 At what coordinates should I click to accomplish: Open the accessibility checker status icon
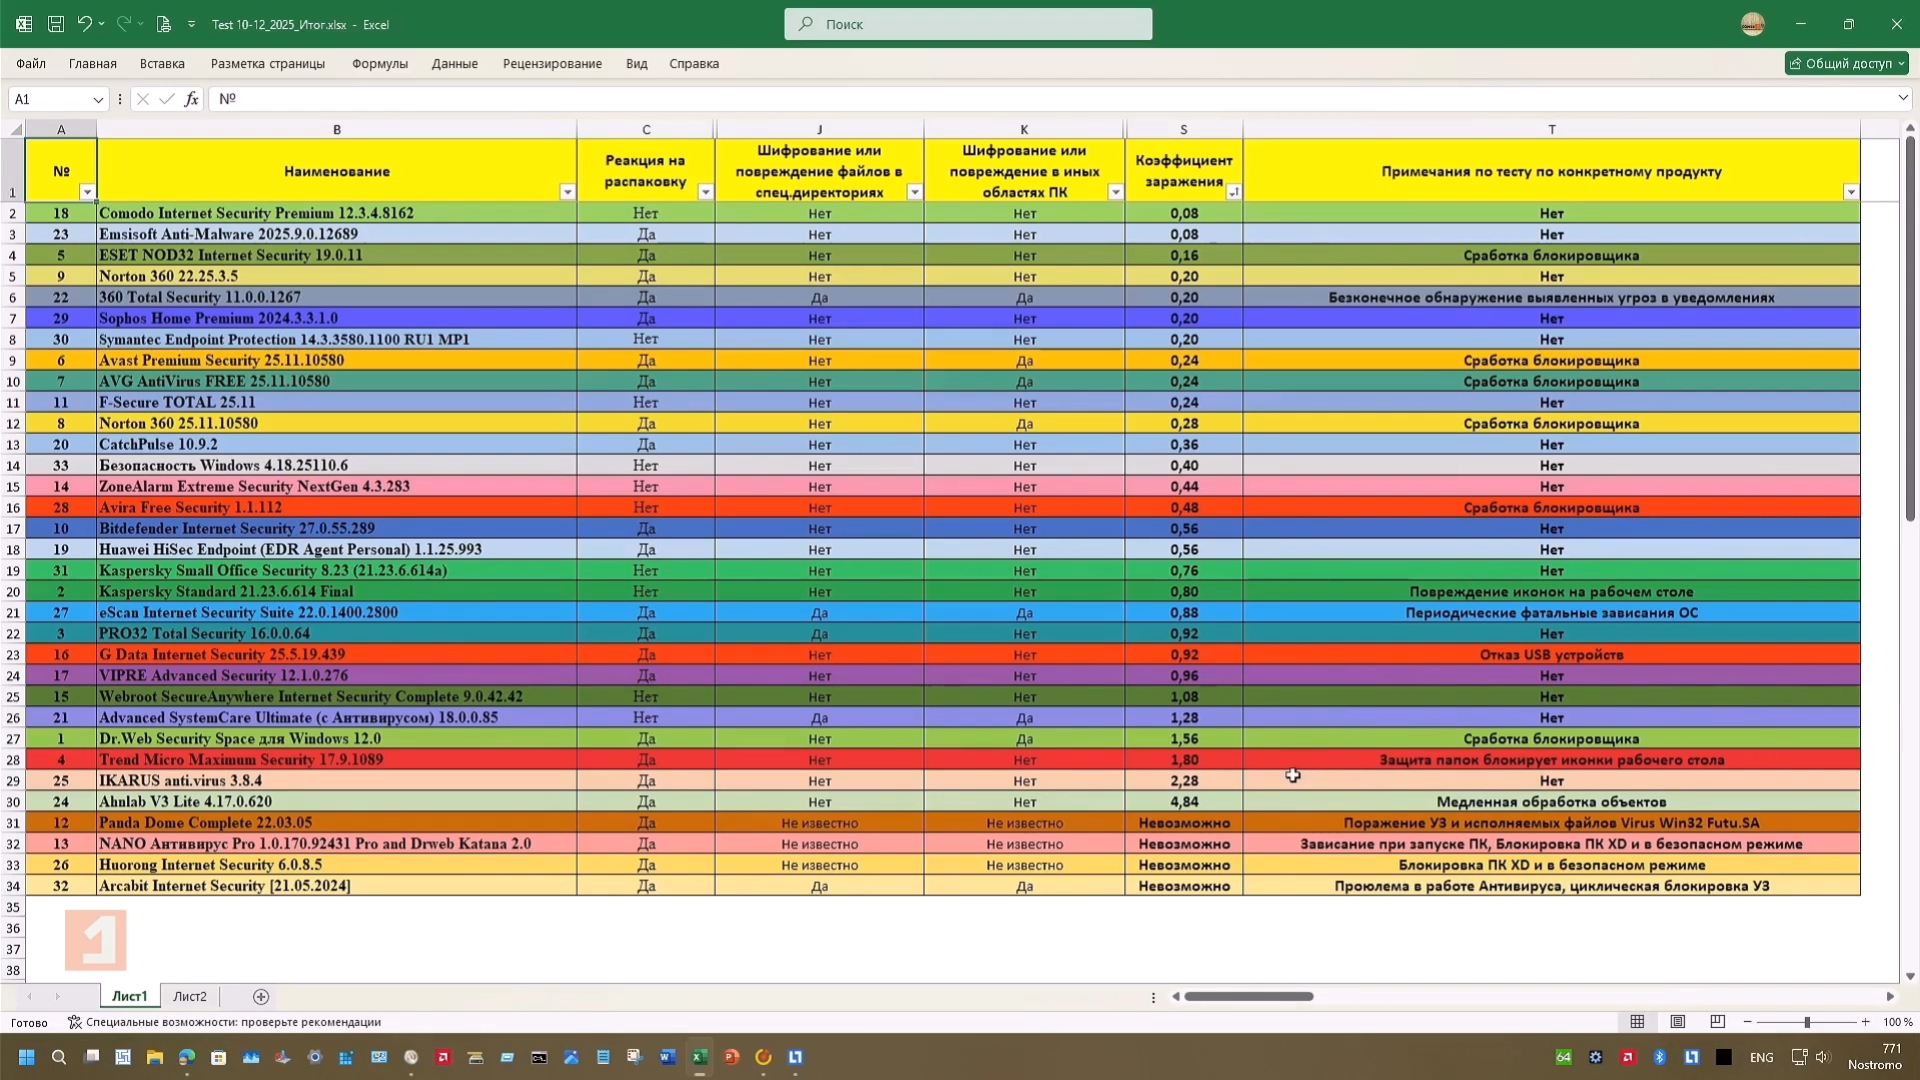coord(74,1022)
